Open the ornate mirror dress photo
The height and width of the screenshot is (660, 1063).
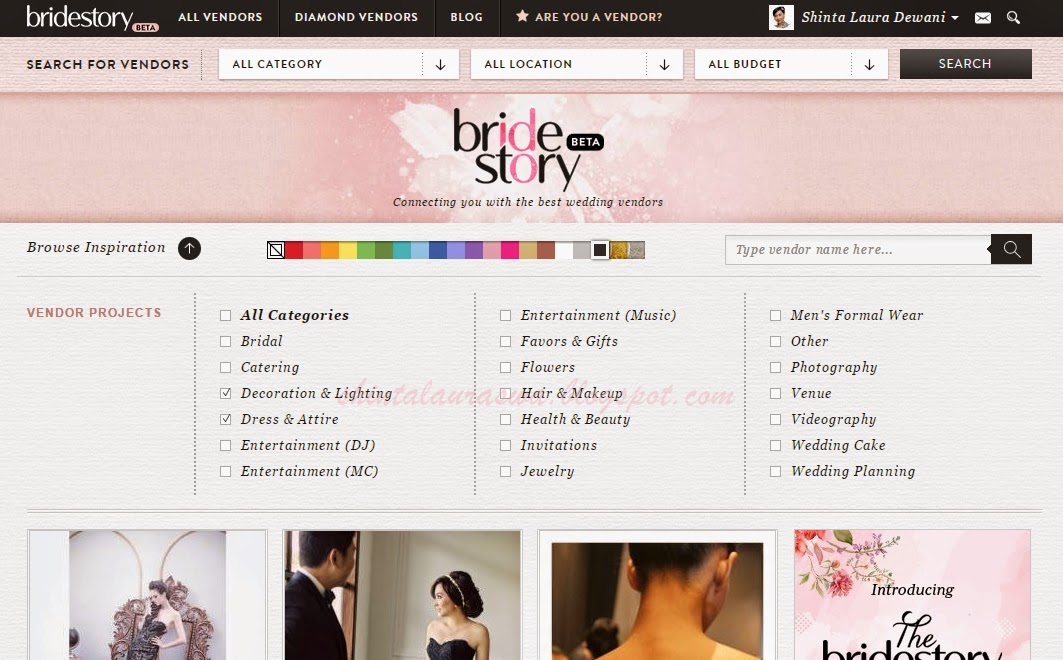pyautogui.click(x=147, y=595)
